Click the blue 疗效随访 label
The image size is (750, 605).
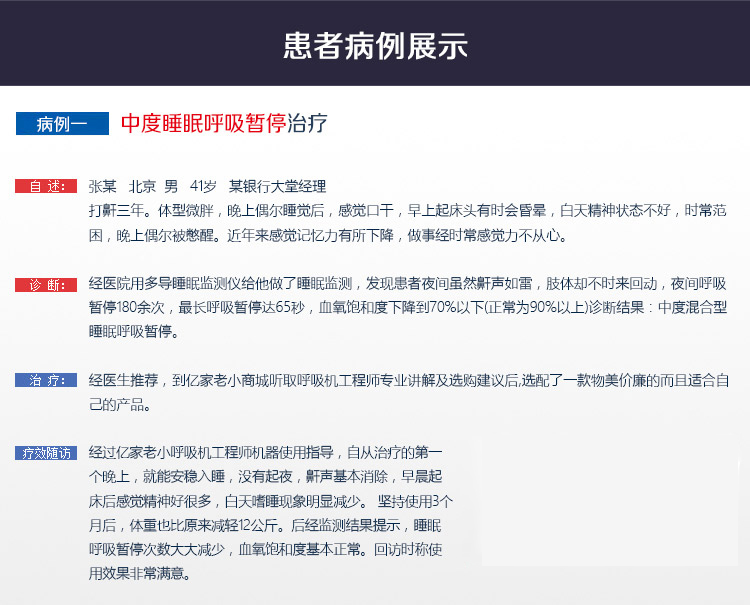coord(46,453)
